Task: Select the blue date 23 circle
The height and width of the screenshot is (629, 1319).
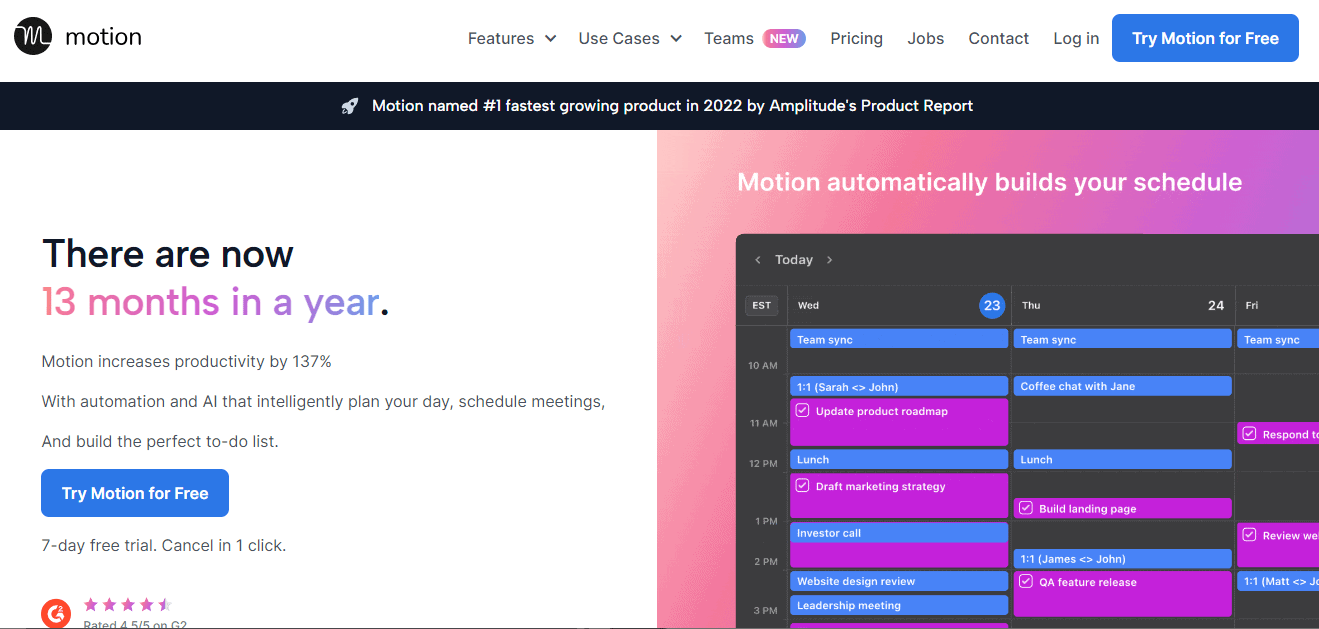Action: point(991,306)
